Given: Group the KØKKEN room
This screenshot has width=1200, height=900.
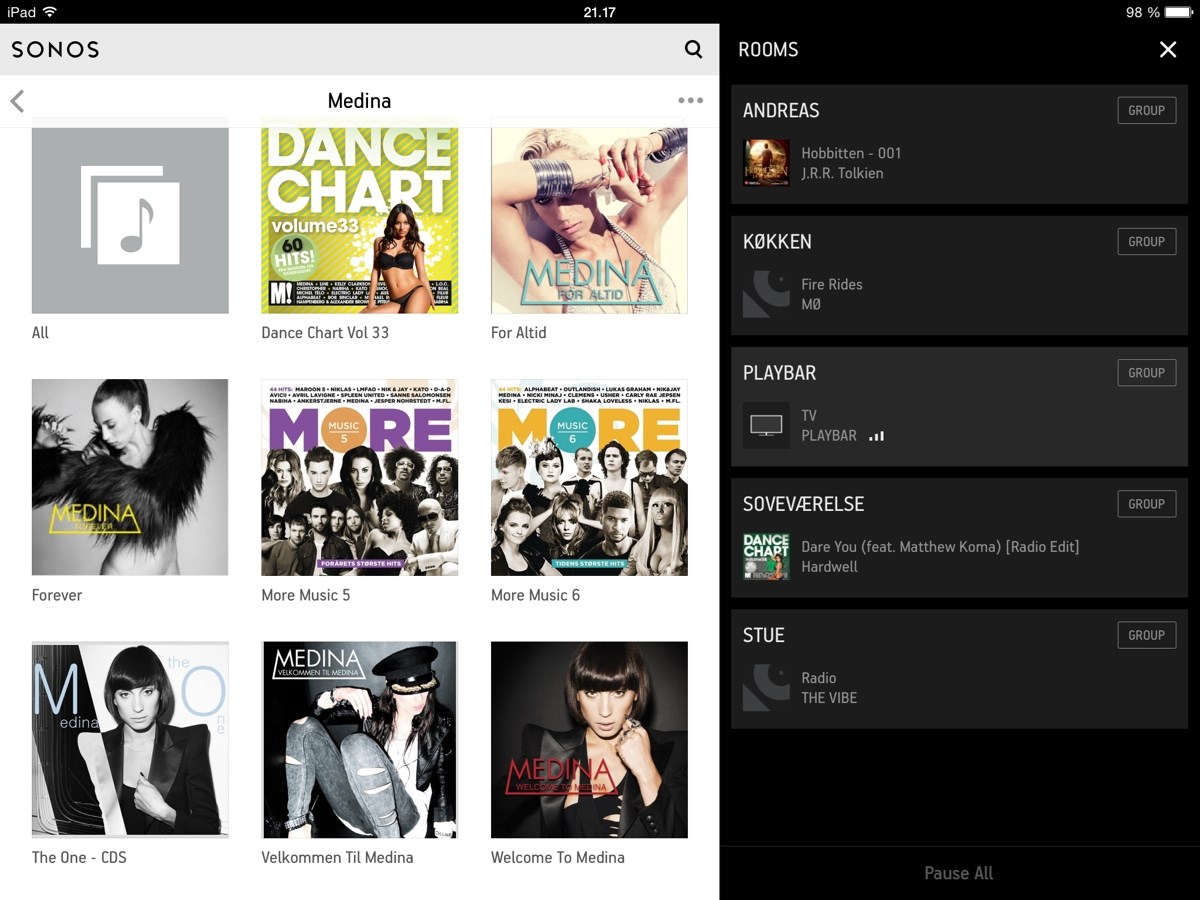Looking at the screenshot, I should pos(1146,241).
